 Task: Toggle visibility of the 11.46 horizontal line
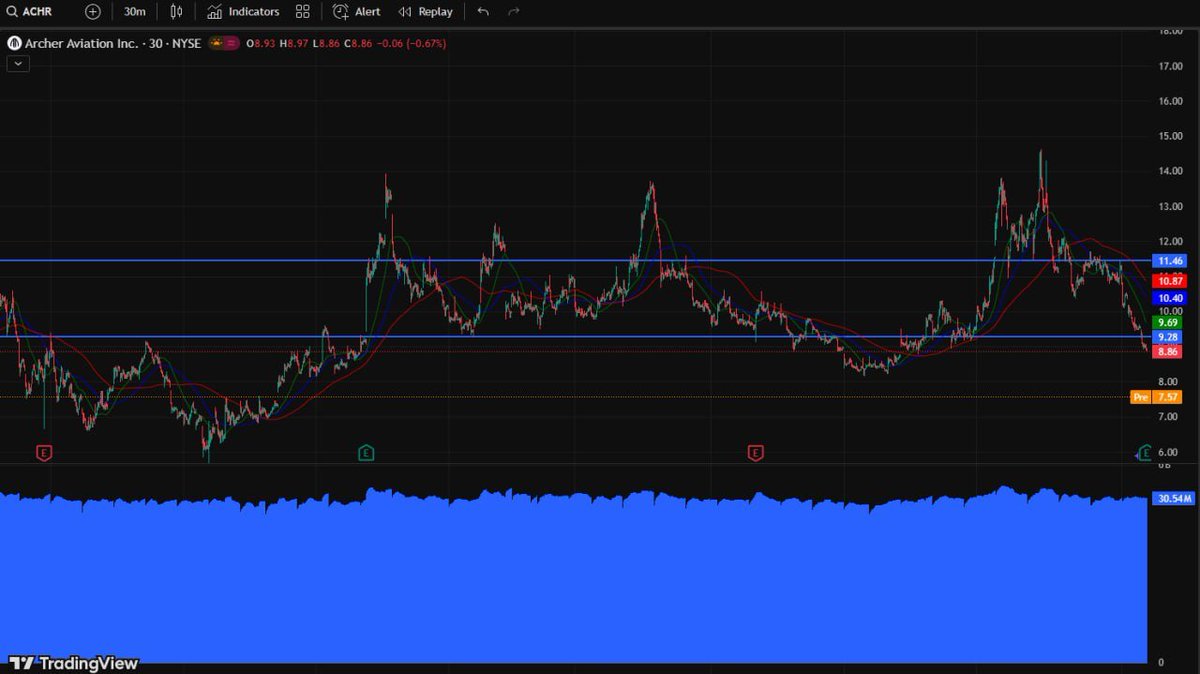pos(1169,261)
